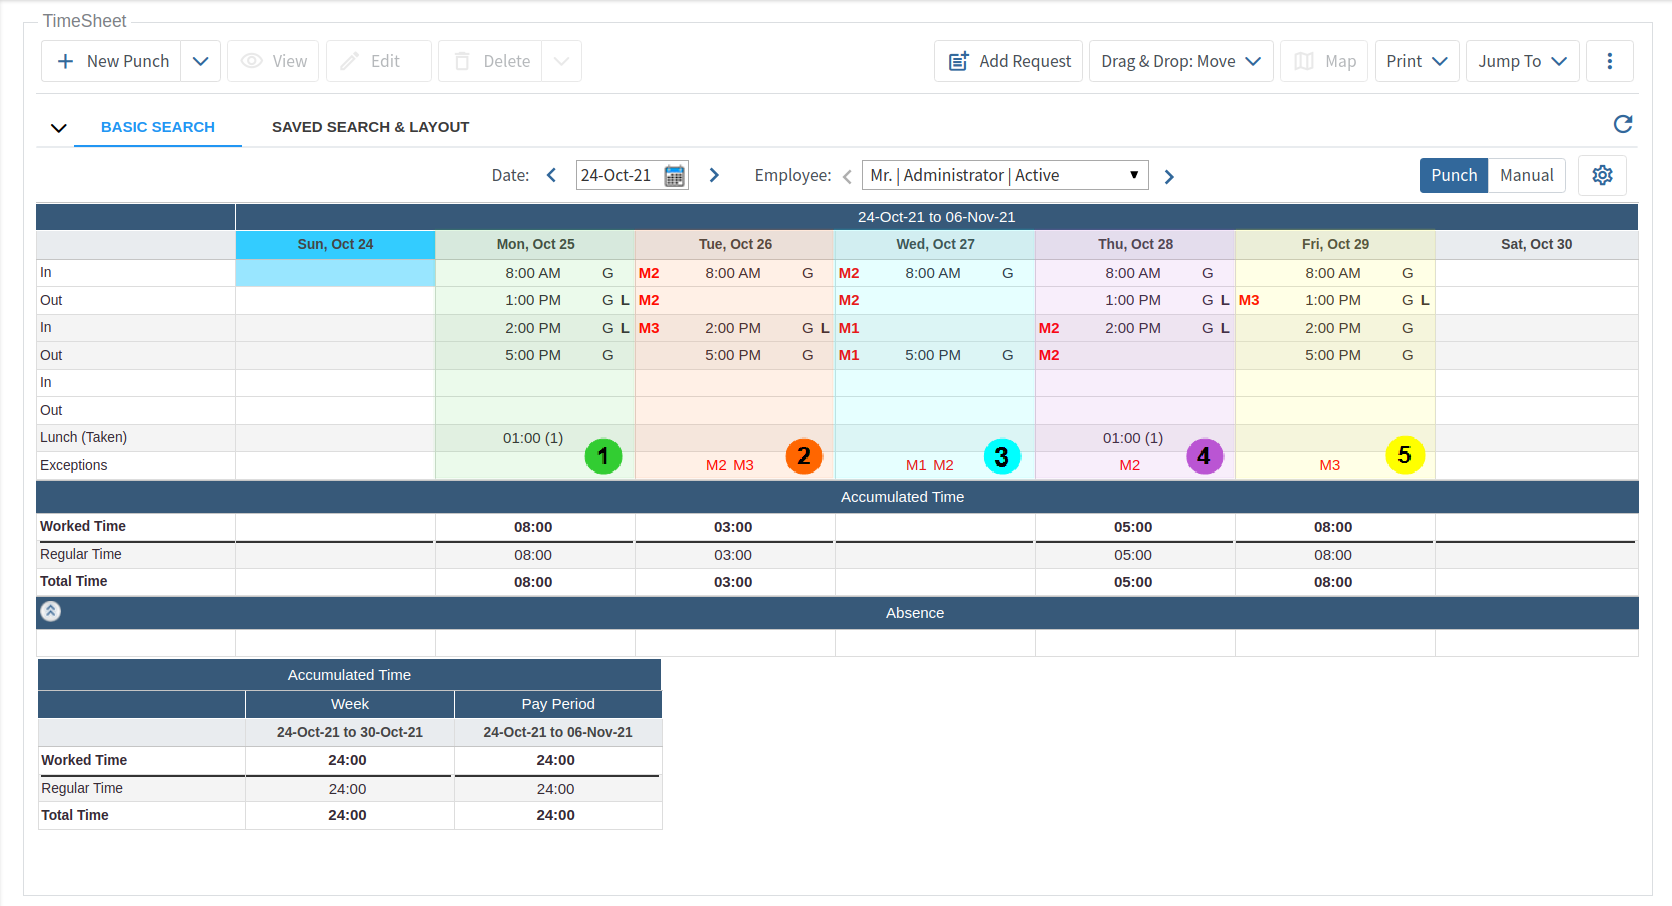The image size is (1672, 906).
Task: Select the previous employee arrow
Action: (x=847, y=177)
